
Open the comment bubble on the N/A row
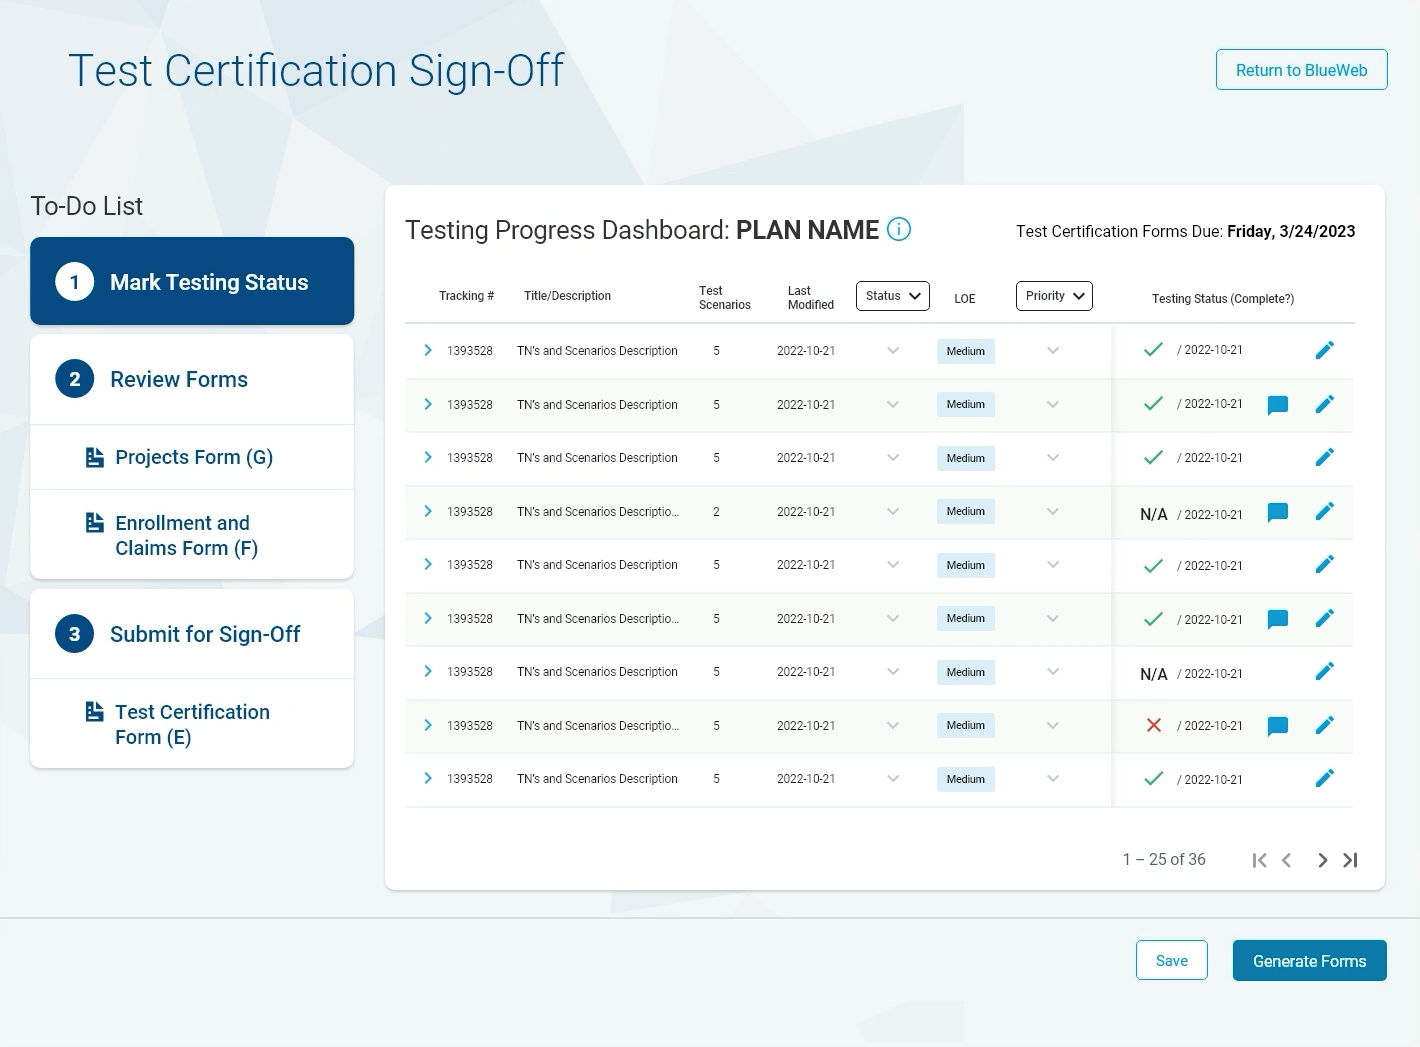coord(1278,511)
